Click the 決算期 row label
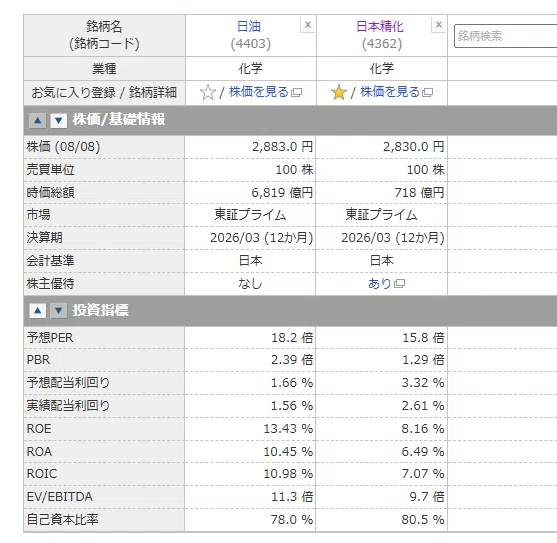This screenshot has width=557, height=543. click(x=44, y=238)
